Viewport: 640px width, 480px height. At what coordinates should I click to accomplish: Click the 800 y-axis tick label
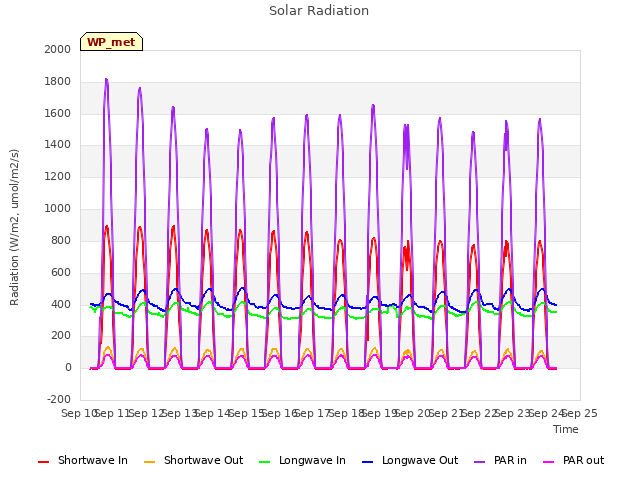pyautogui.click(x=61, y=240)
